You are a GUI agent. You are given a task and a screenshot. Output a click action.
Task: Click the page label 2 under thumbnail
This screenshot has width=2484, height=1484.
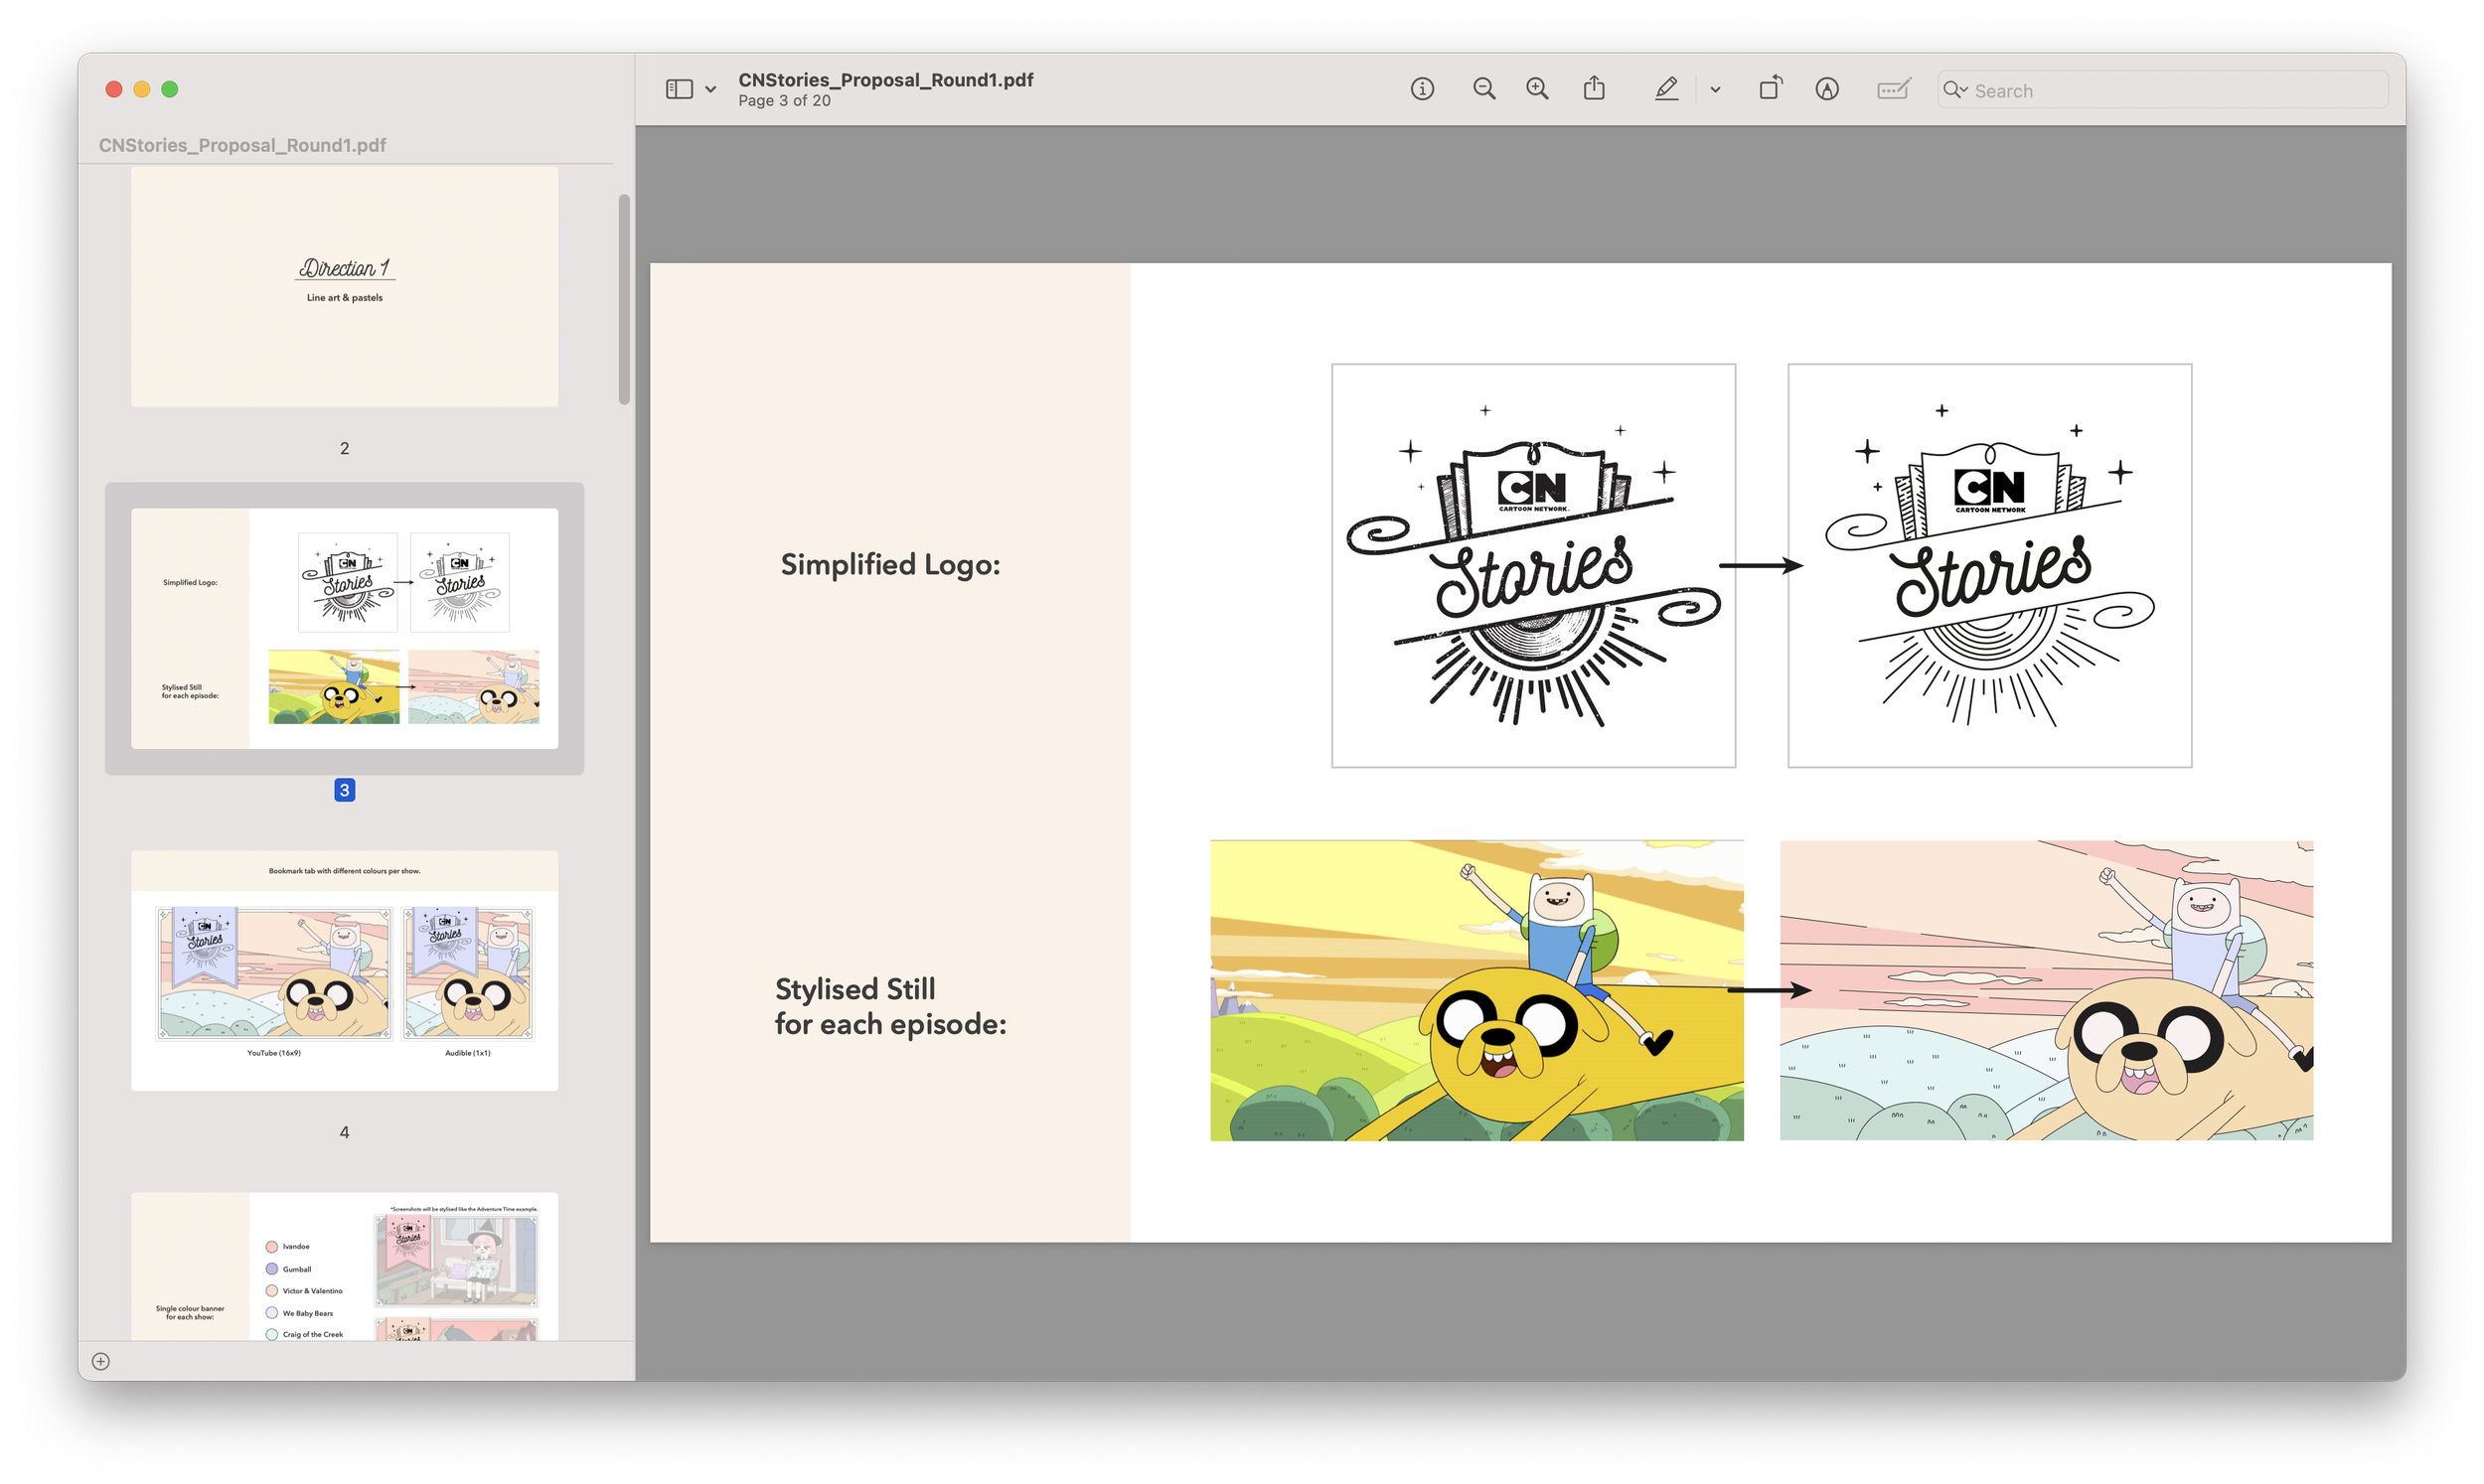[x=344, y=448]
